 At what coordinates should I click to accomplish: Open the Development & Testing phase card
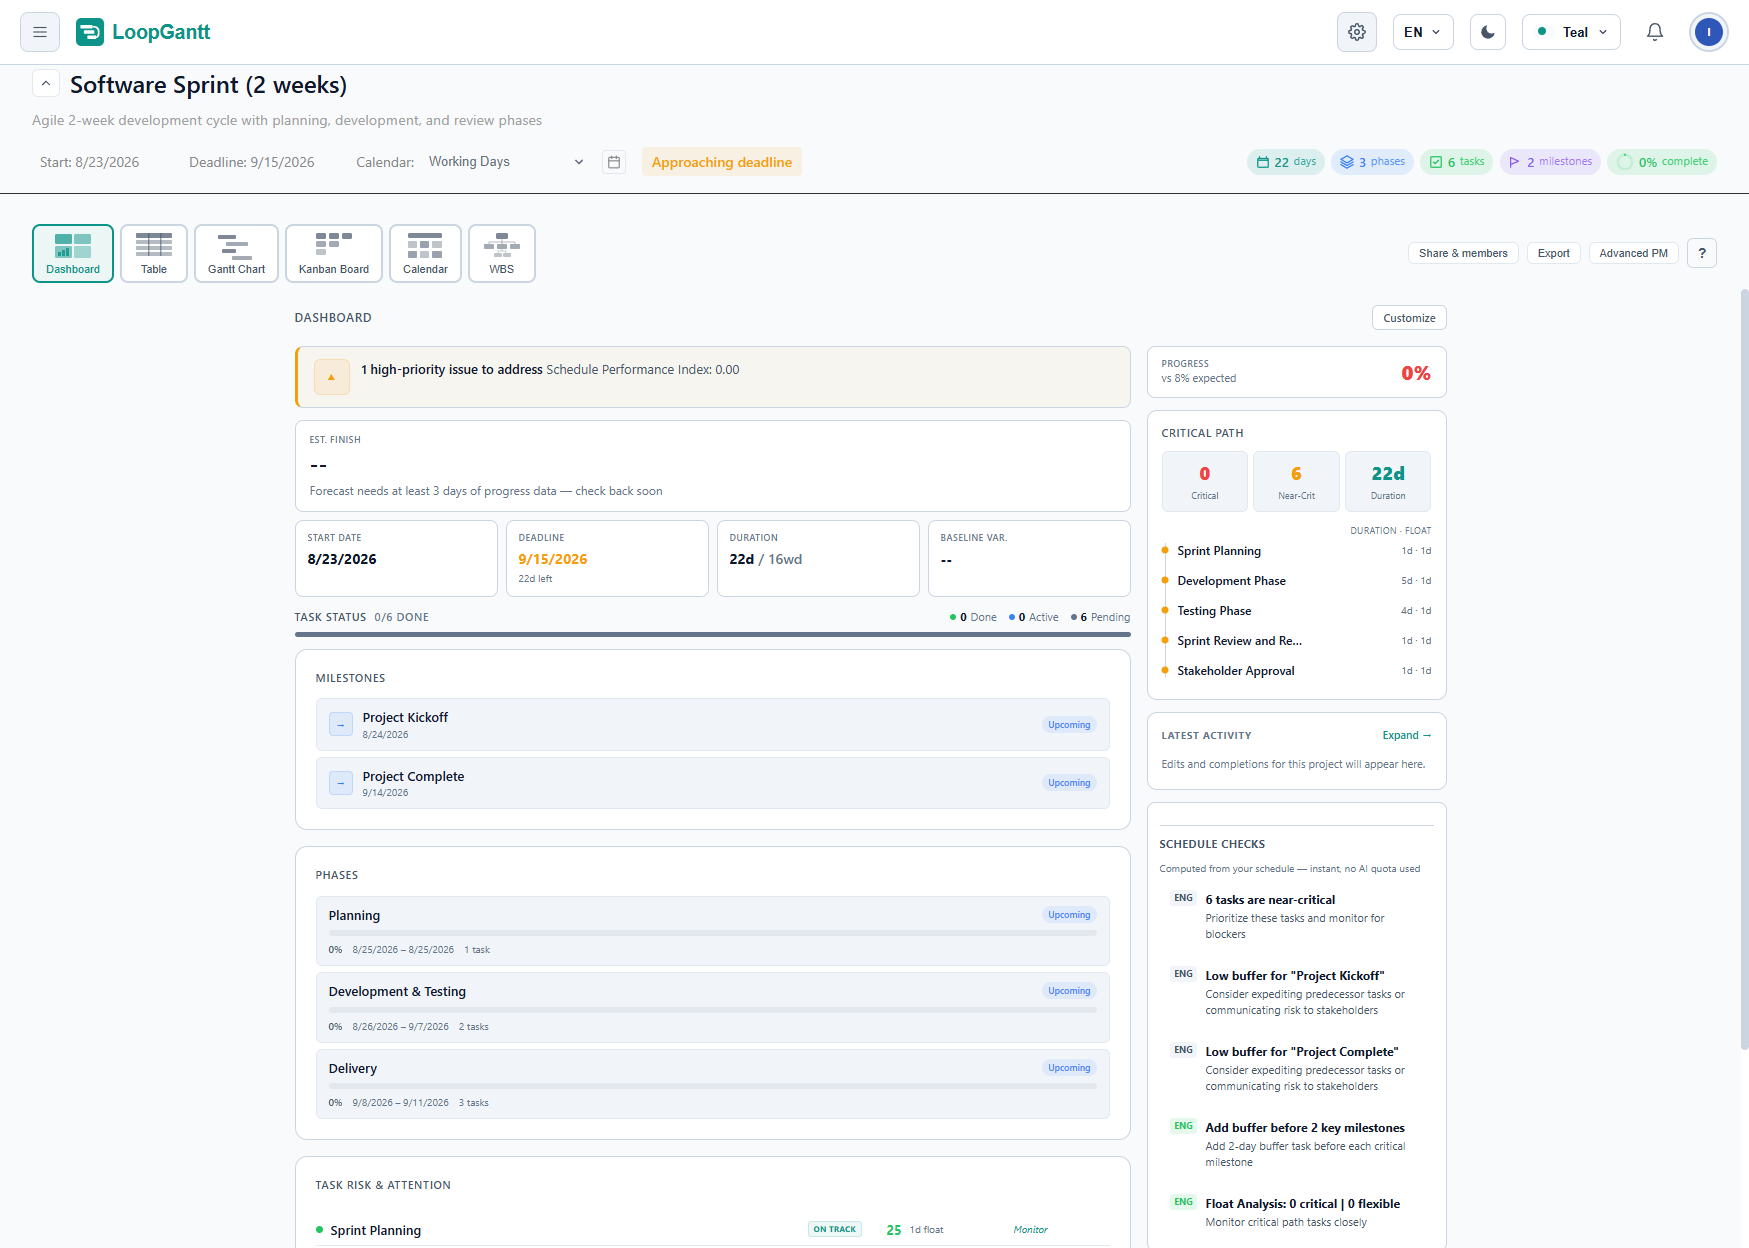click(x=713, y=1008)
